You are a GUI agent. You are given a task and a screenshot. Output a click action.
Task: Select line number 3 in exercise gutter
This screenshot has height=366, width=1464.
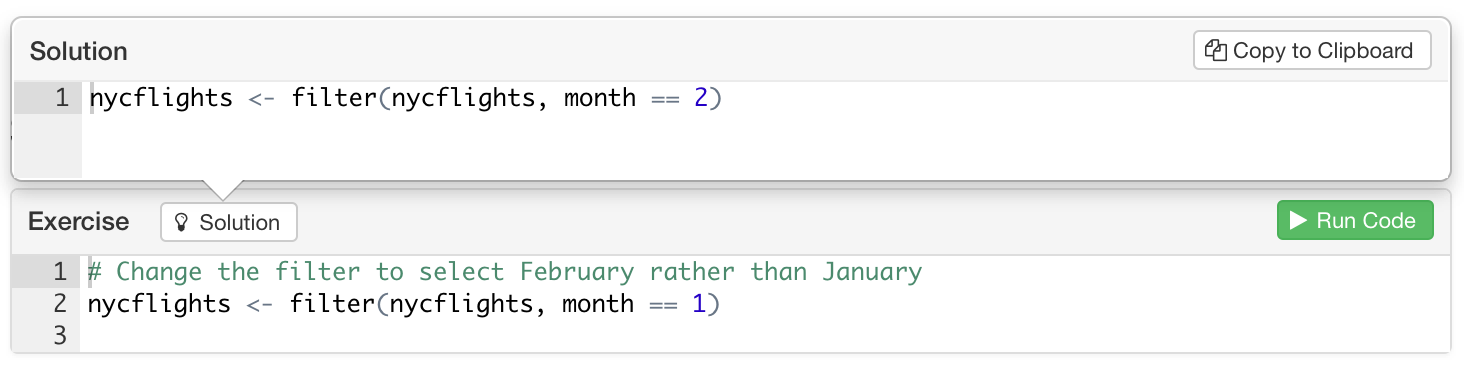point(60,335)
